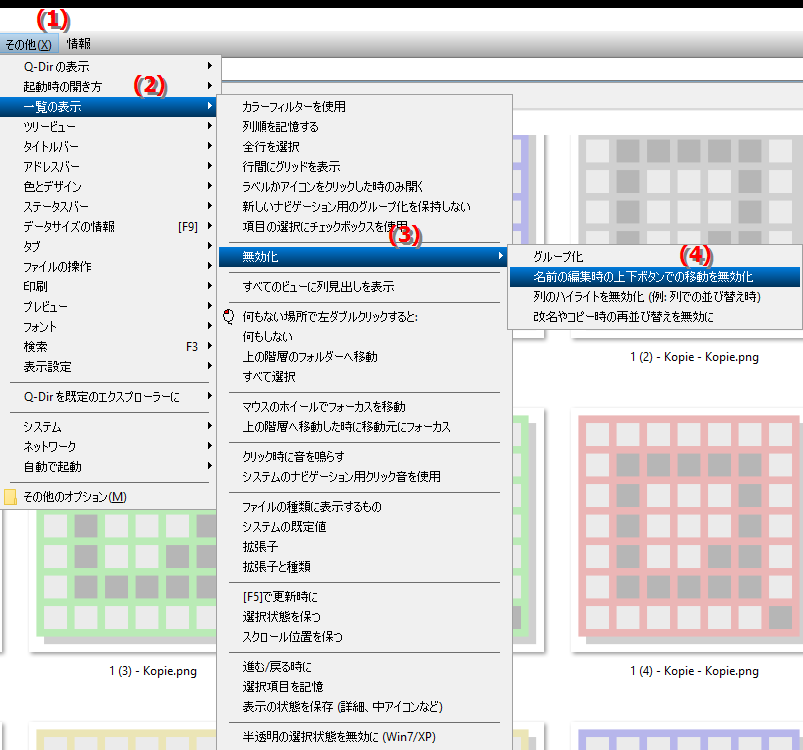
Task: Toggle カラーフィルターを使用 option
Action: (x=294, y=107)
